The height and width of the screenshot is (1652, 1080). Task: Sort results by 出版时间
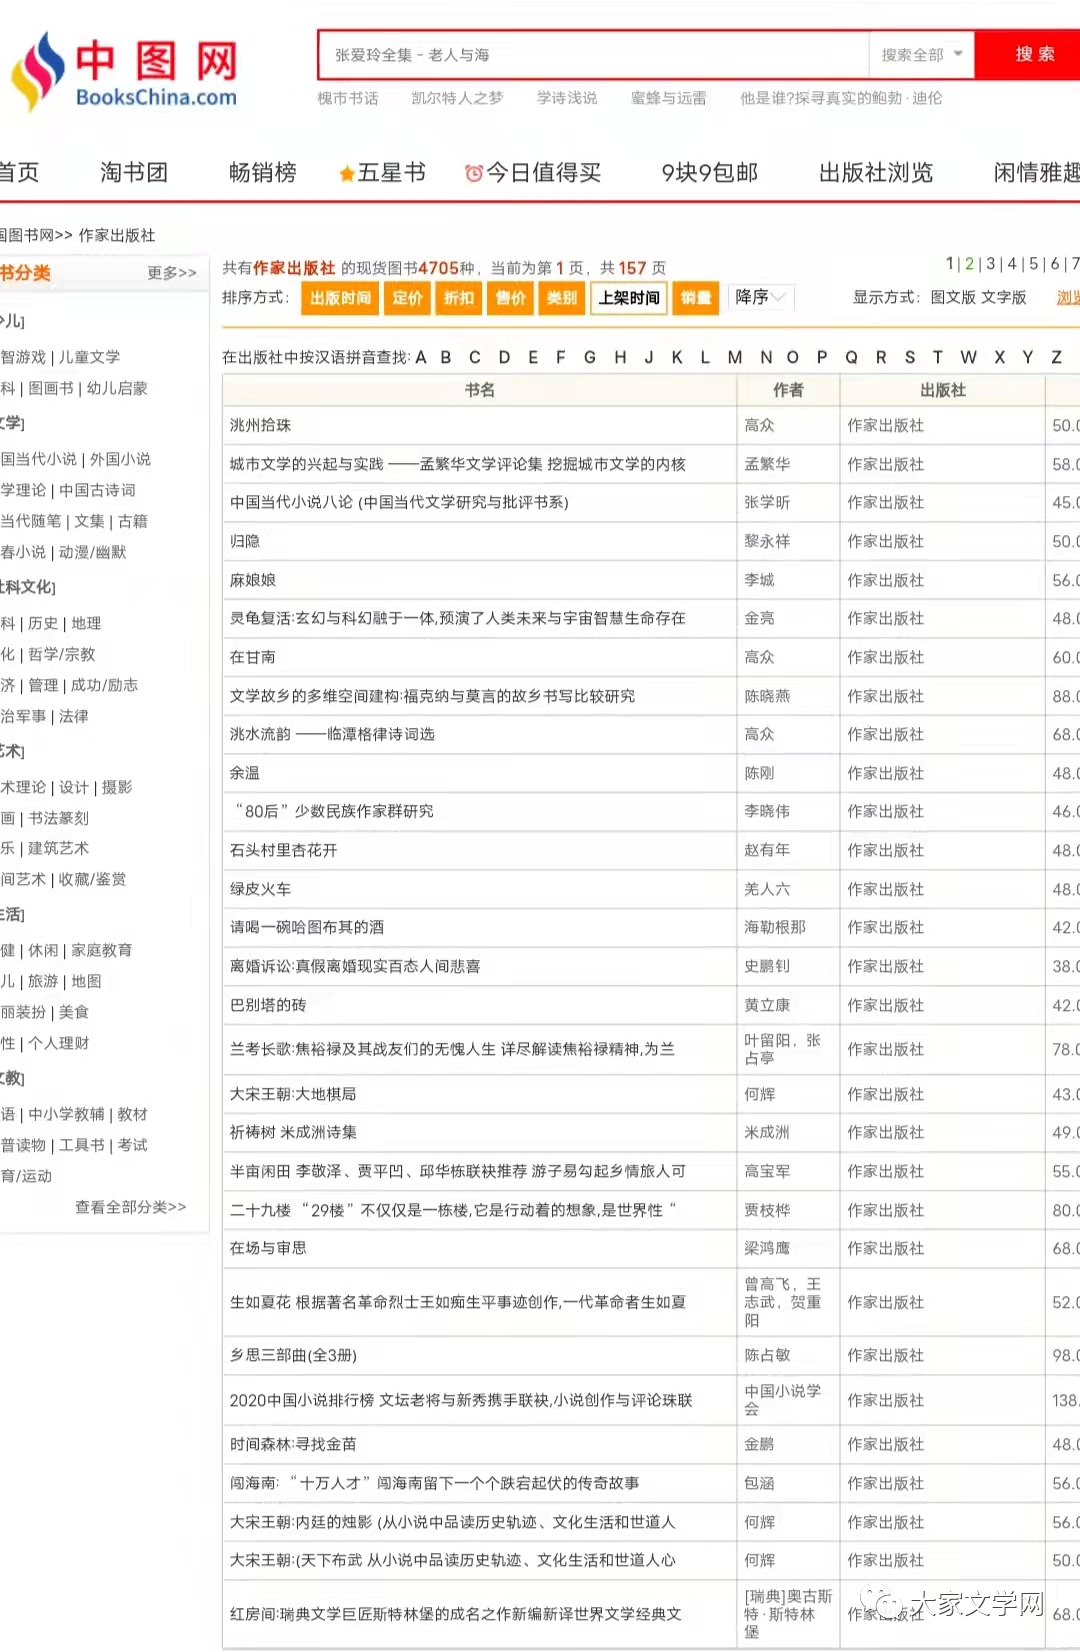[340, 298]
